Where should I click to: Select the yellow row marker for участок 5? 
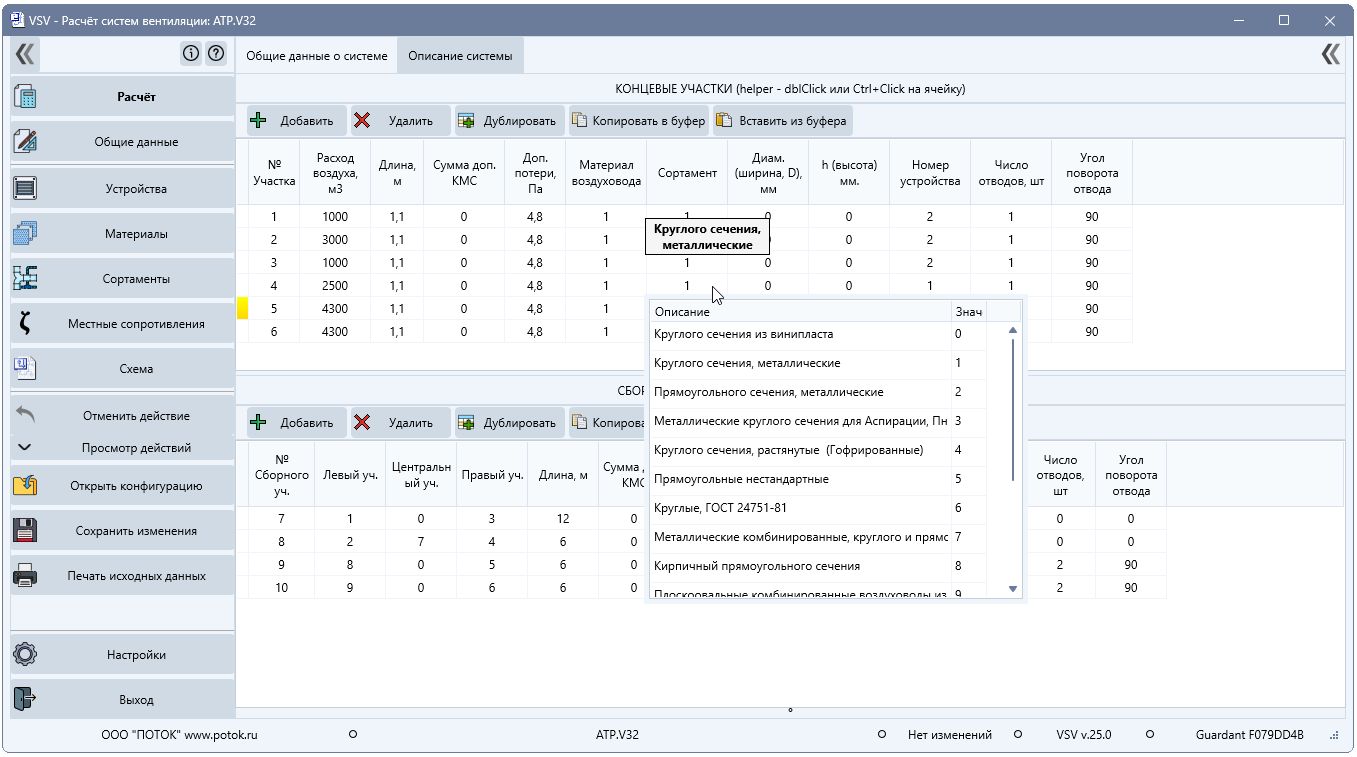[x=242, y=309]
